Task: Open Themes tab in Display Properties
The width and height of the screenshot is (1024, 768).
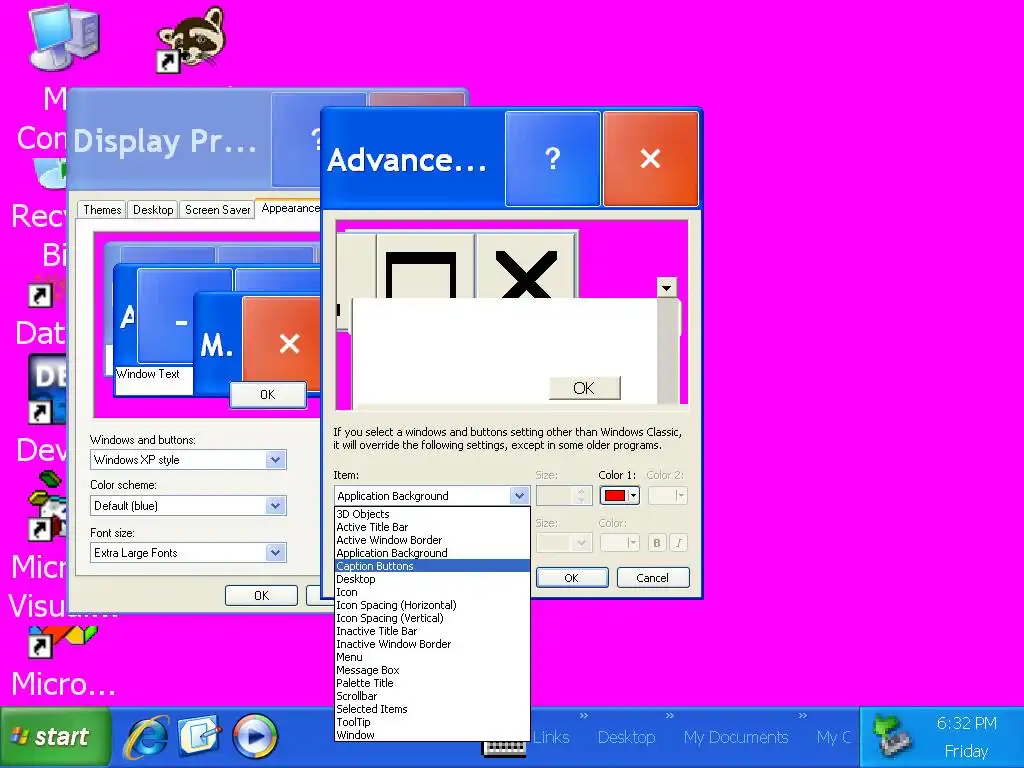Action: click(103, 210)
